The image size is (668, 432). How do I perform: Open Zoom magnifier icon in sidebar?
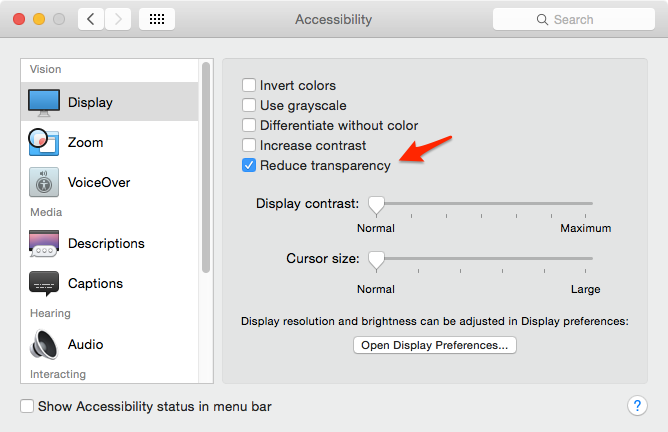coord(43,143)
